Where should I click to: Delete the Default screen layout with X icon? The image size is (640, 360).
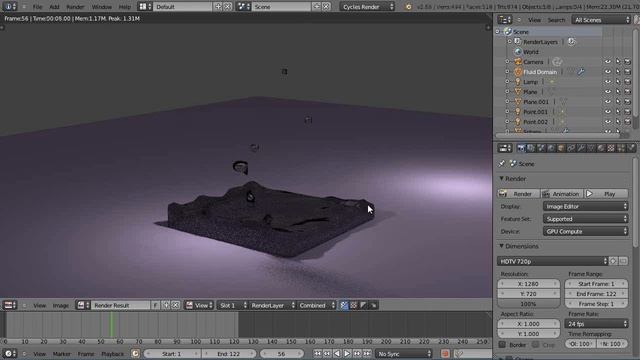[227, 7]
